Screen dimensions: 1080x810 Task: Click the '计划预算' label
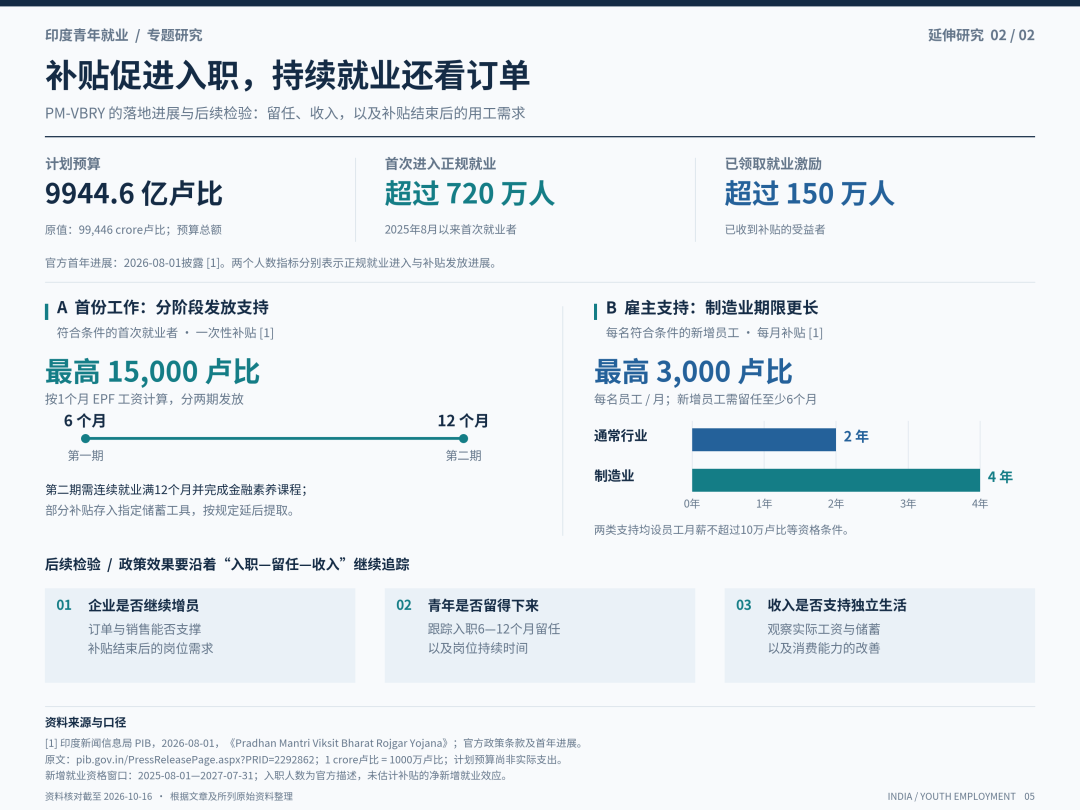[73, 164]
